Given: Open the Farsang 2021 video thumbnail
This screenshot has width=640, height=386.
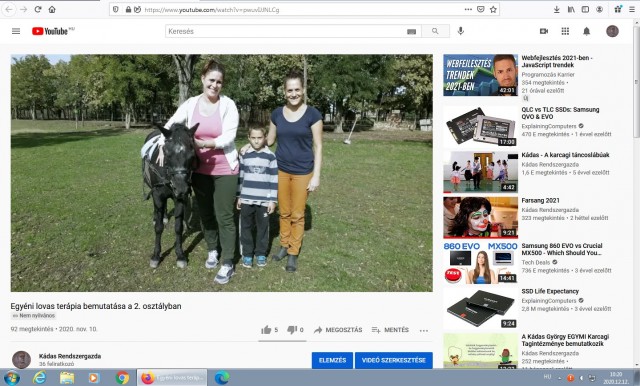Looking at the screenshot, I should pos(480,217).
